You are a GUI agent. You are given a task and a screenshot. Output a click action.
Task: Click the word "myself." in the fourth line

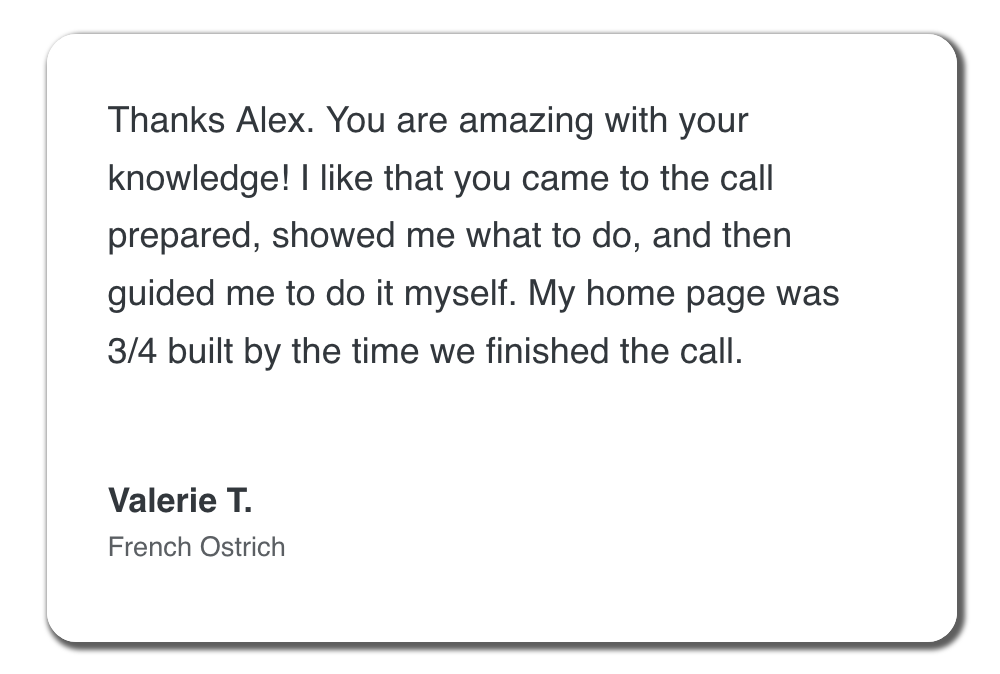coord(460,294)
